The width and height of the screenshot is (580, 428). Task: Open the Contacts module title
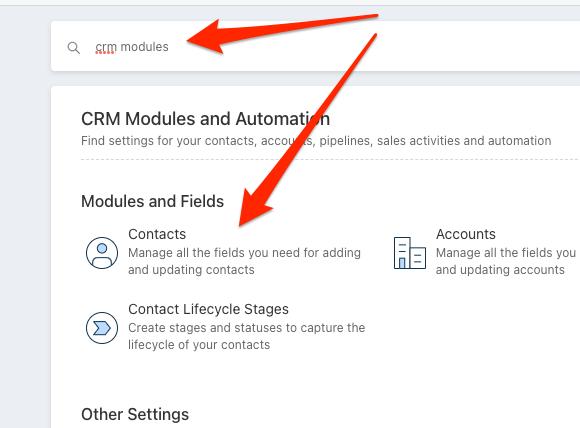coord(157,234)
